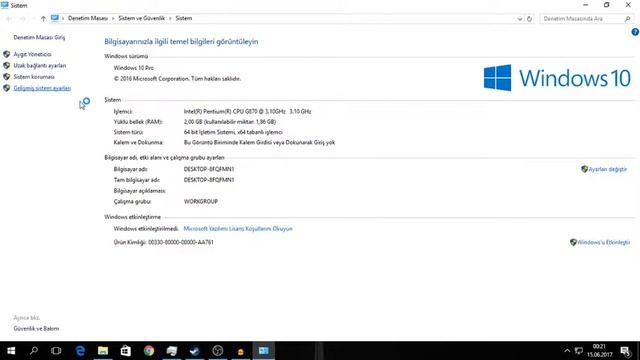Open the Windows Start menu

coord(11,351)
